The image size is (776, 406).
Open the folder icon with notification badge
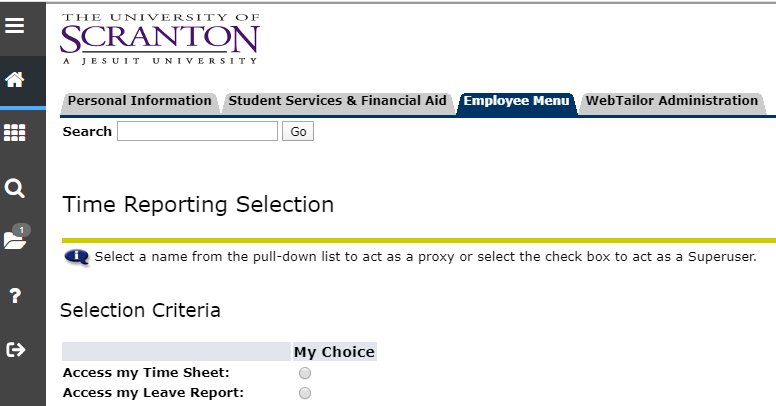tap(15, 239)
